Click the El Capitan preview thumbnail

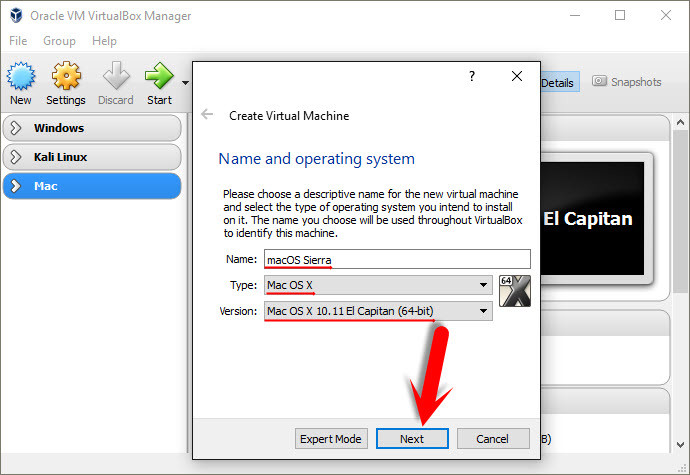pos(592,218)
